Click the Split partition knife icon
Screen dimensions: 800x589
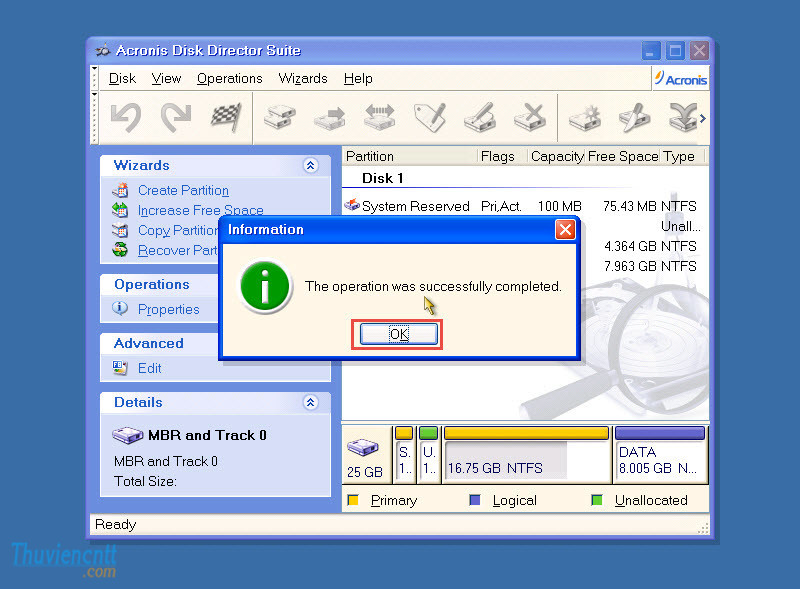point(634,117)
